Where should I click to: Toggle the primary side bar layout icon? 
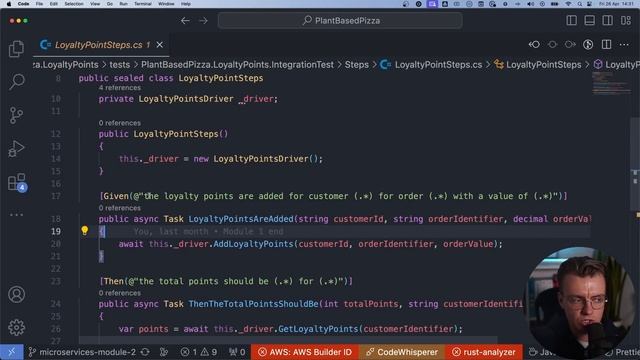[571, 20]
